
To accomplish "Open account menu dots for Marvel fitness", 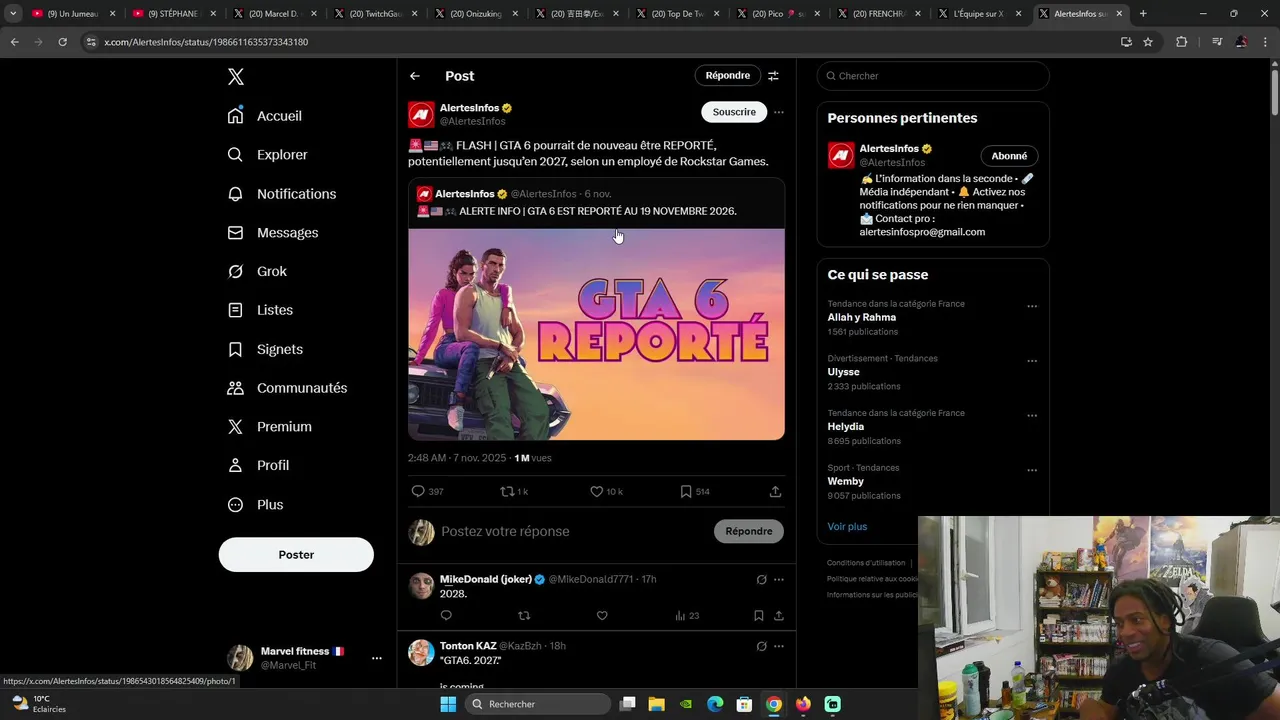I will tap(377, 658).
